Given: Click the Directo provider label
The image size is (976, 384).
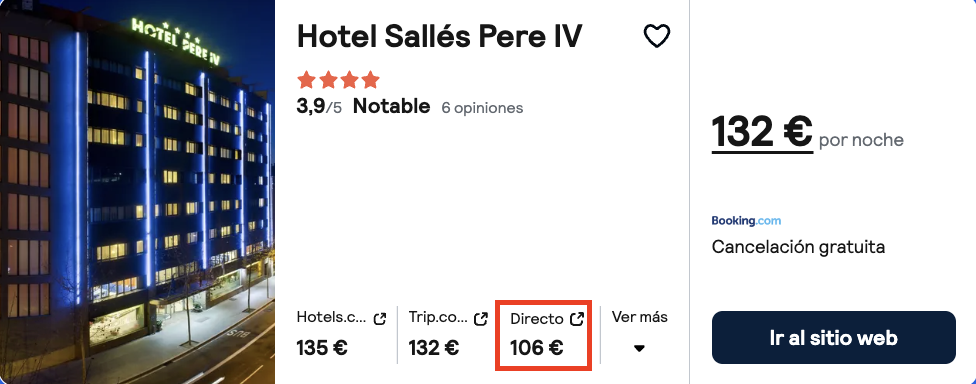Looking at the screenshot, I should (537, 319).
